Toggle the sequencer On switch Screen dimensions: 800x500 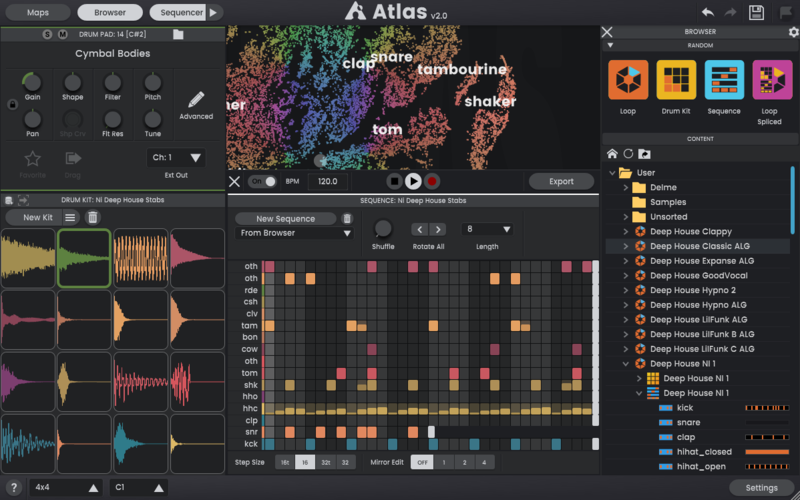pyautogui.click(x=263, y=181)
